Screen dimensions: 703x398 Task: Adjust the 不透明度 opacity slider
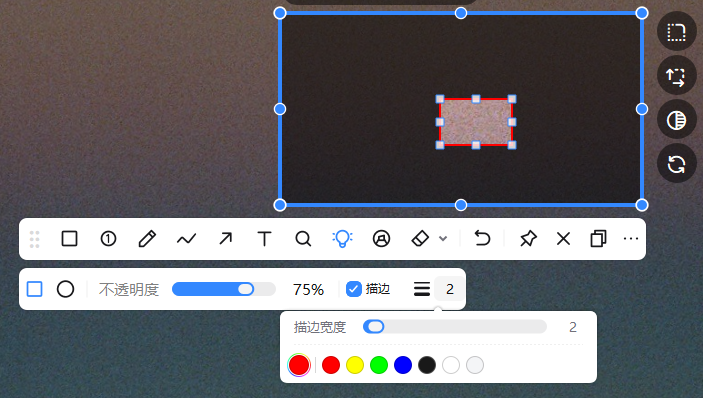tap(224, 289)
